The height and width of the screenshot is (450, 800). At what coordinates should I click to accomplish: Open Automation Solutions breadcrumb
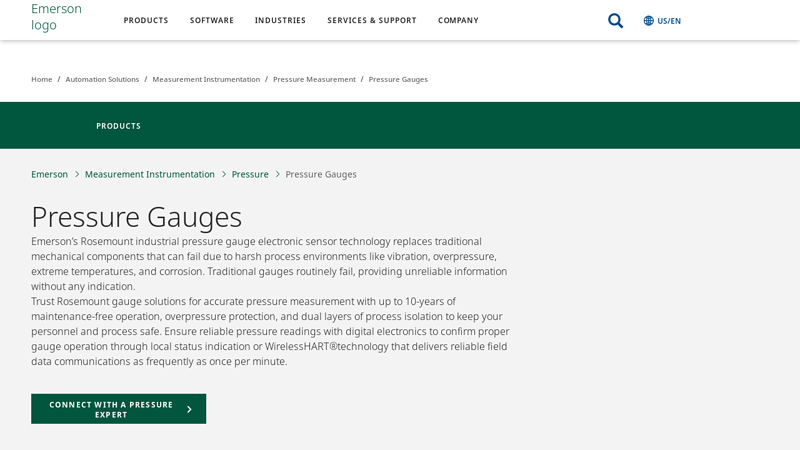pos(102,79)
